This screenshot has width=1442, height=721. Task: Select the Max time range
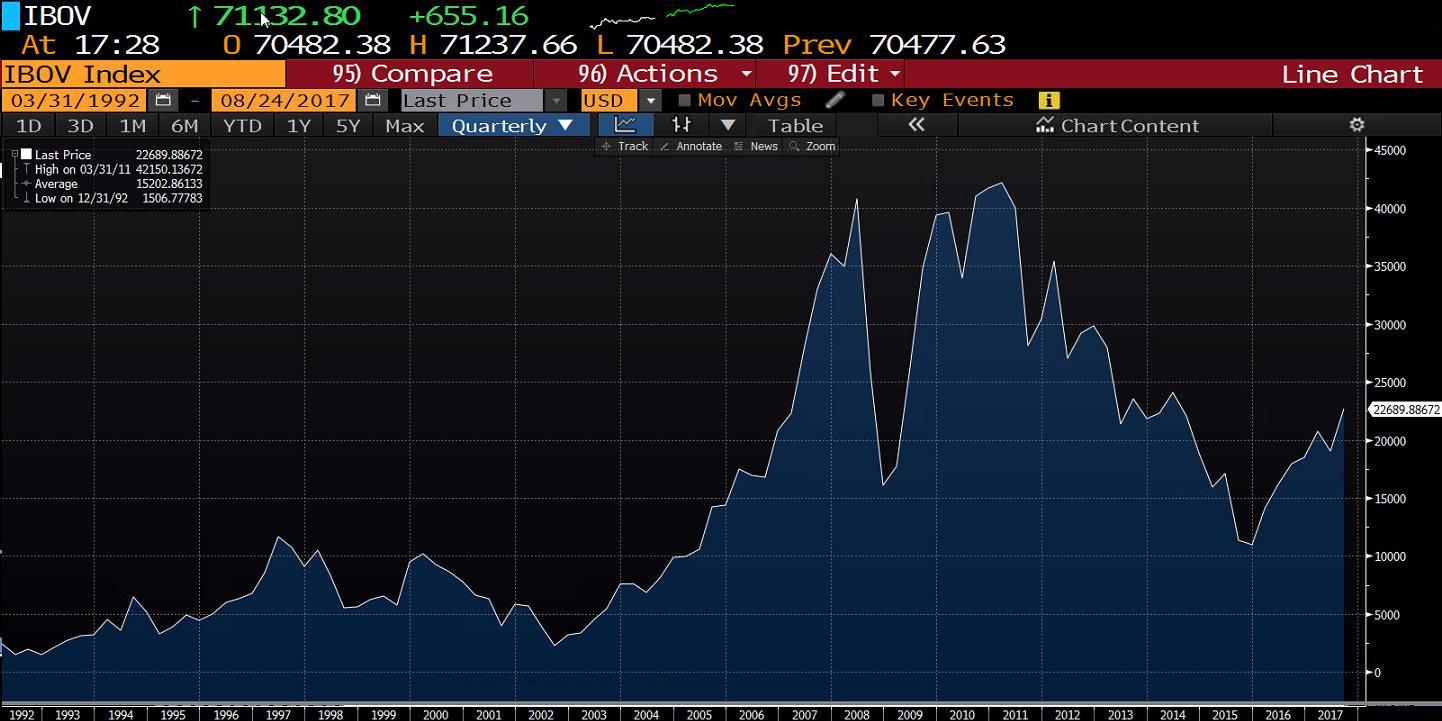(x=404, y=125)
